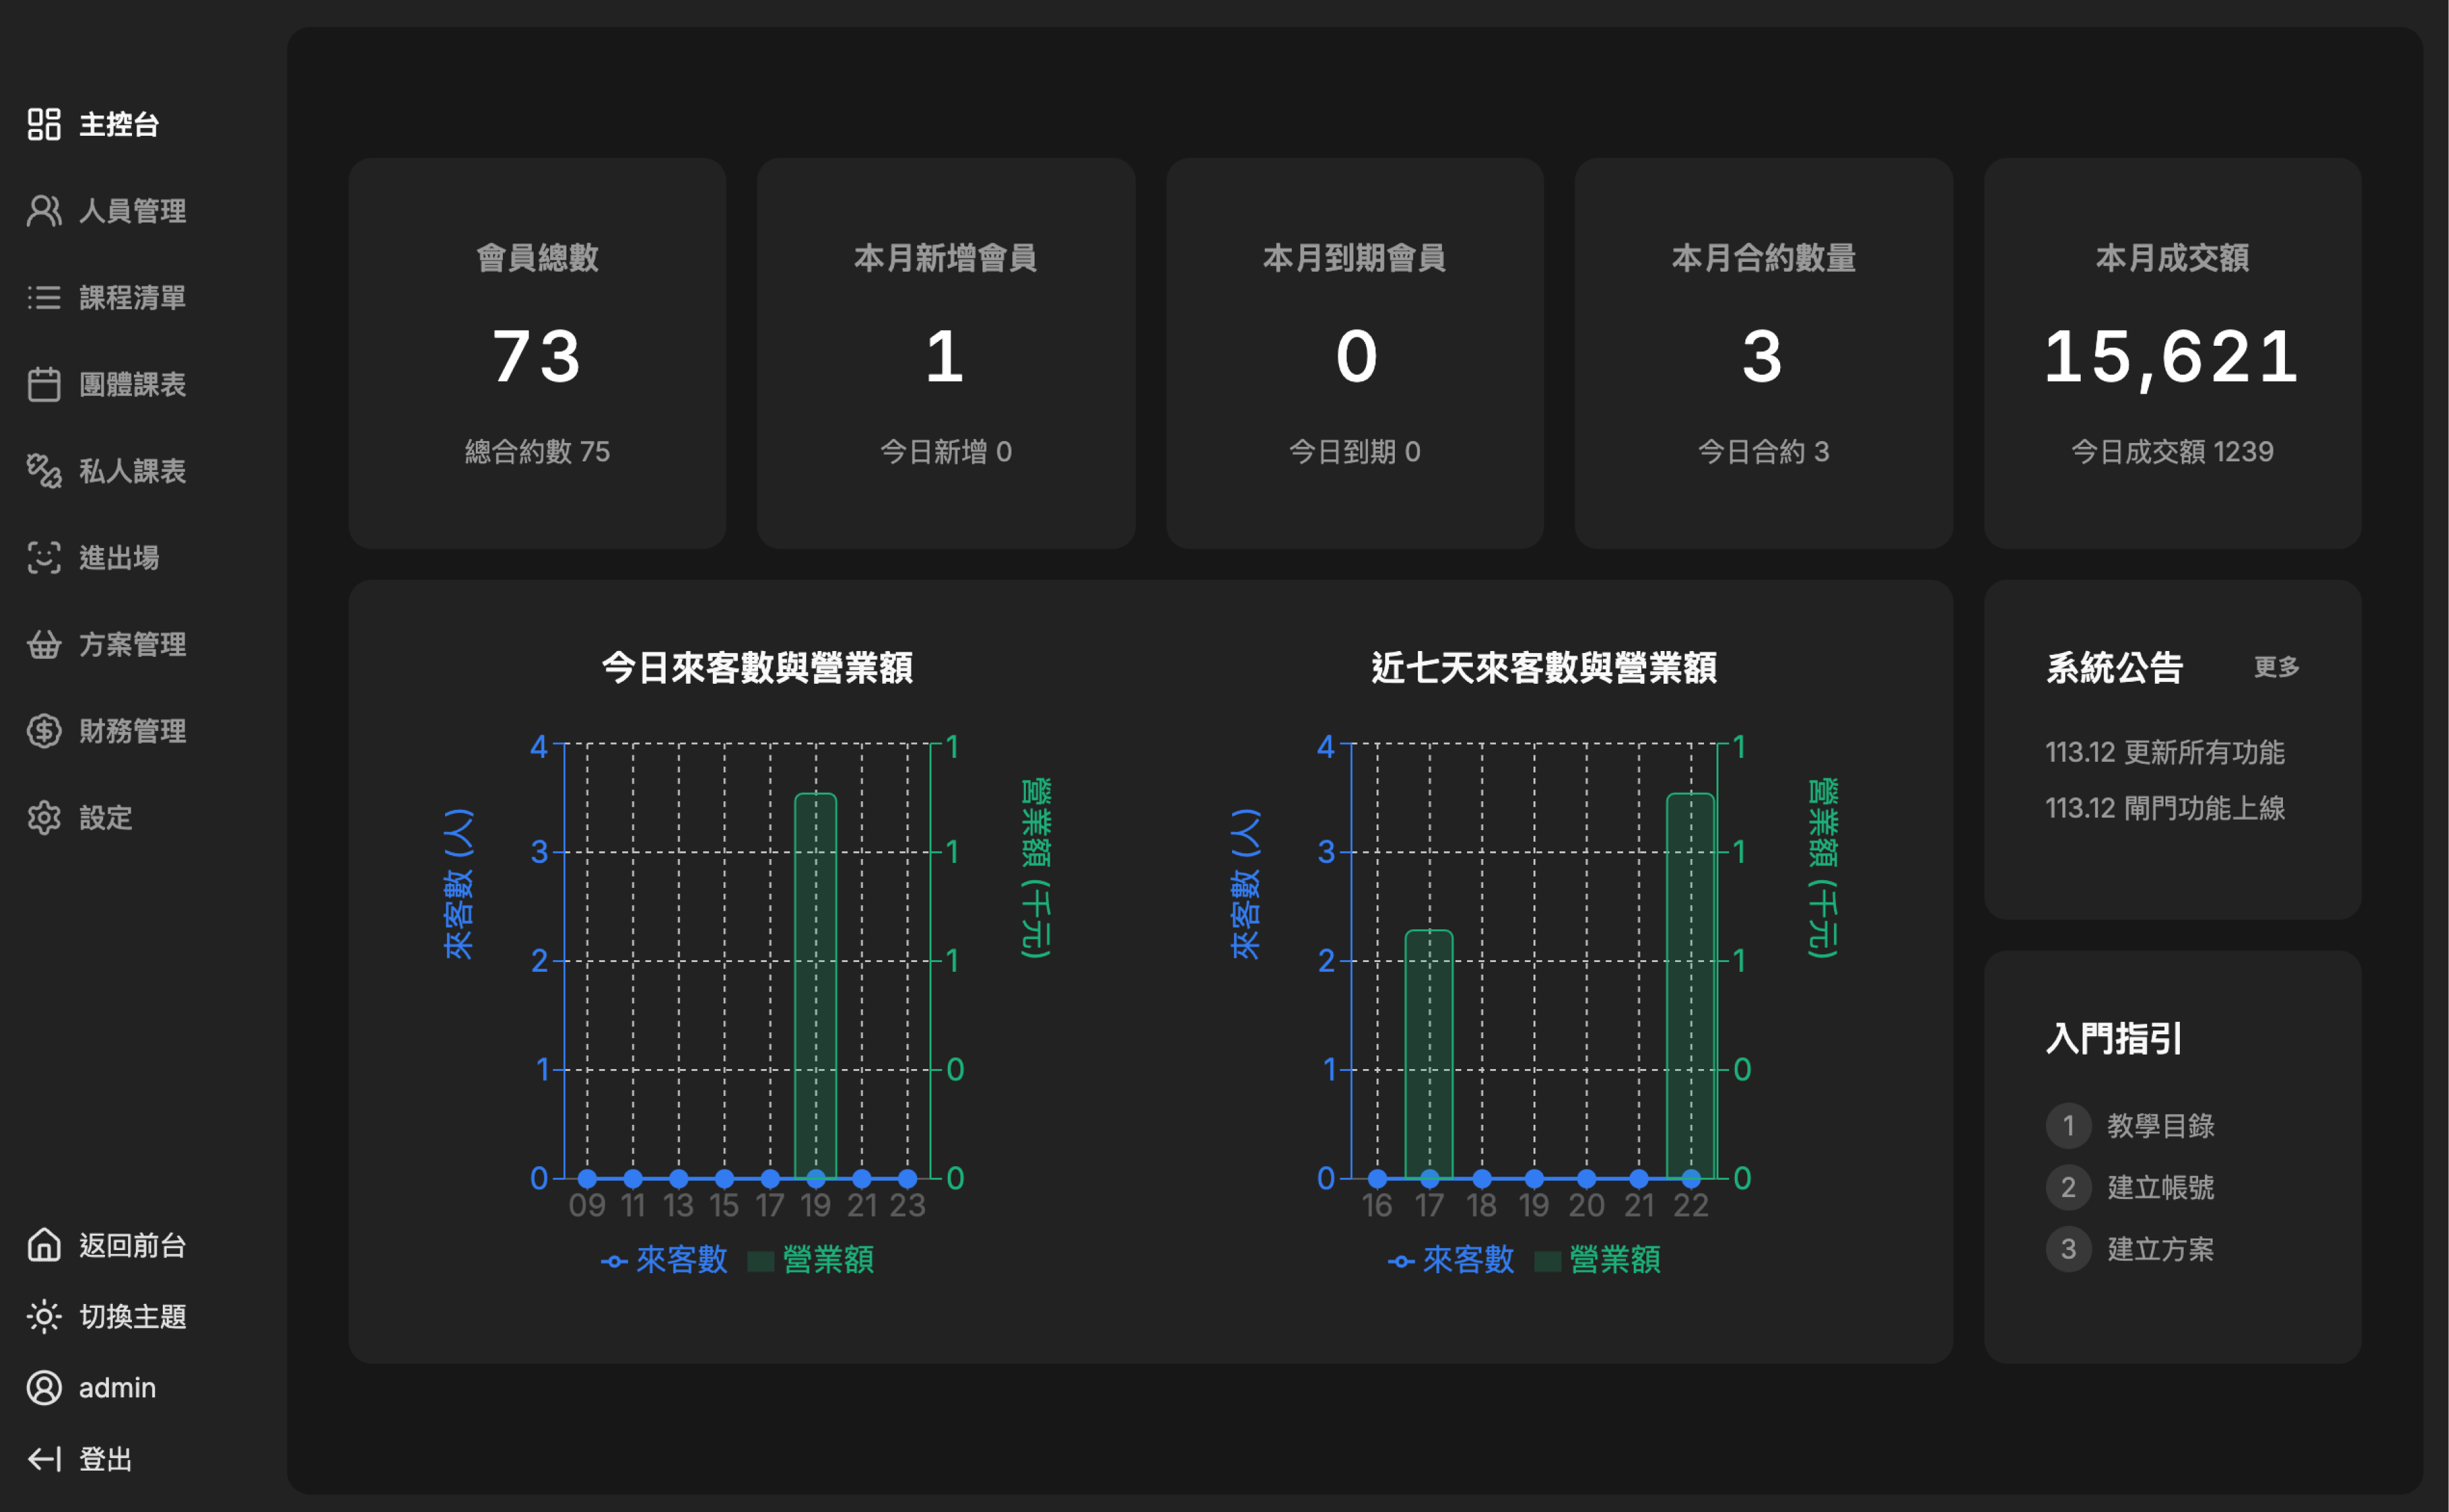Click the admin user avatar icon

click(x=44, y=1388)
